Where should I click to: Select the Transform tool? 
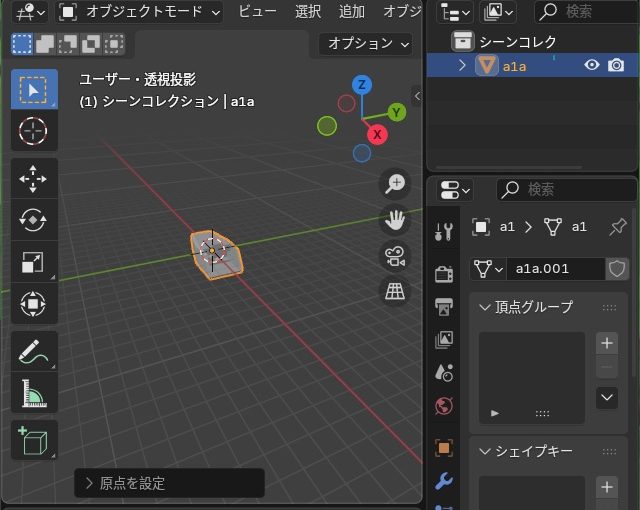34,304
